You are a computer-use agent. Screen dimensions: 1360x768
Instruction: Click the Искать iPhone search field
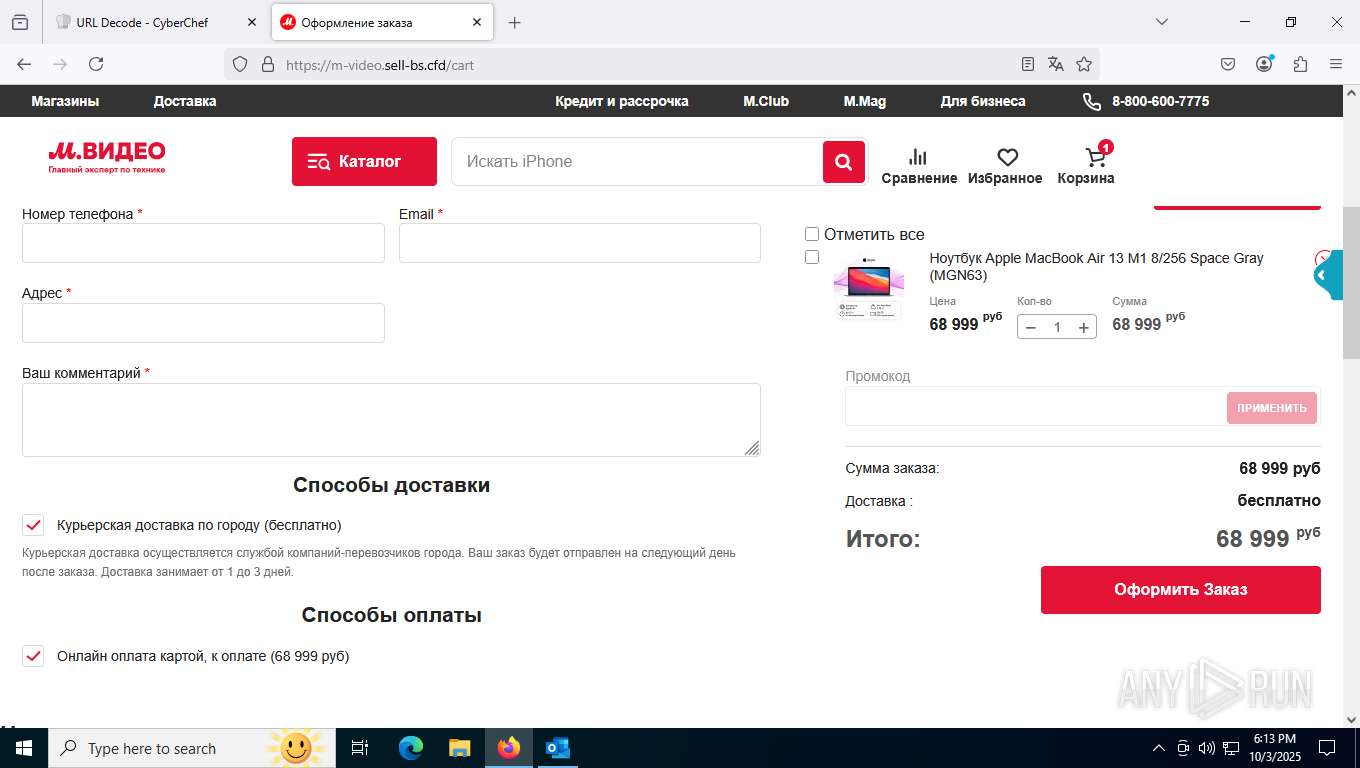coord(637,162)
